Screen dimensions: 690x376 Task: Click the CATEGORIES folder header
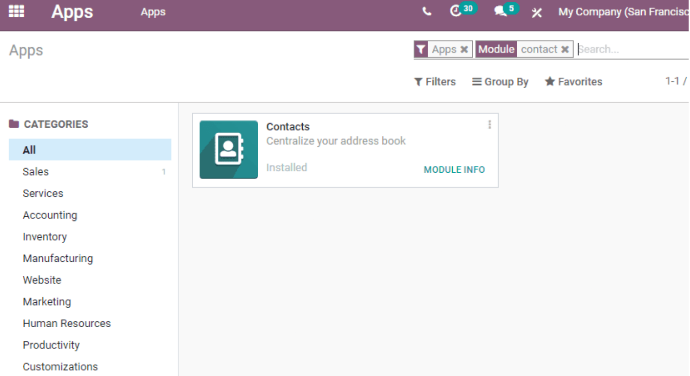coord(48,124)
